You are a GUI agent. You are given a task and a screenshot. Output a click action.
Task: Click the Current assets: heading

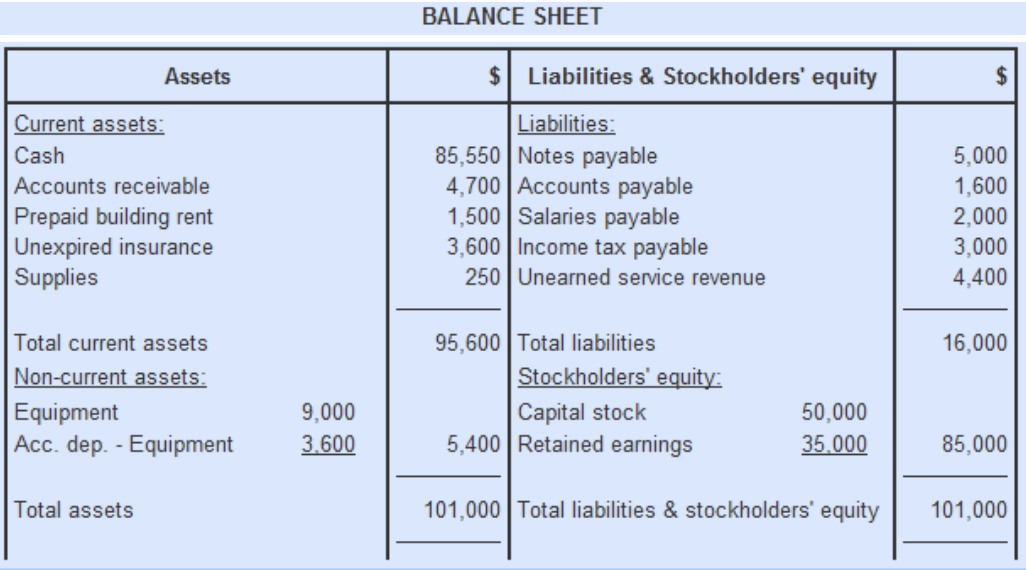tap(89, 124)
